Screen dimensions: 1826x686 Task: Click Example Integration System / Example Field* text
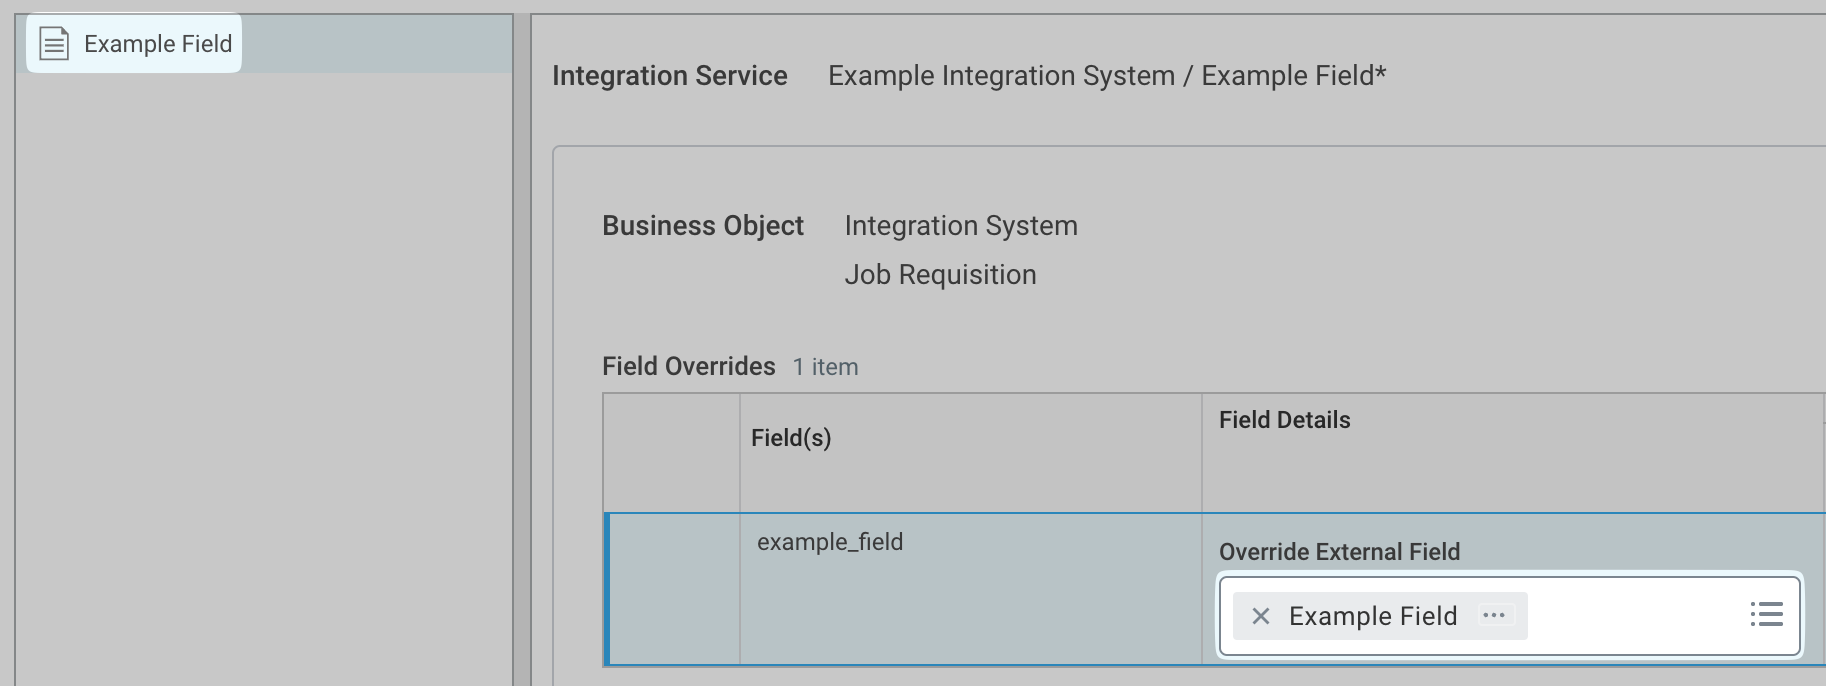(x=1106, y=76)
